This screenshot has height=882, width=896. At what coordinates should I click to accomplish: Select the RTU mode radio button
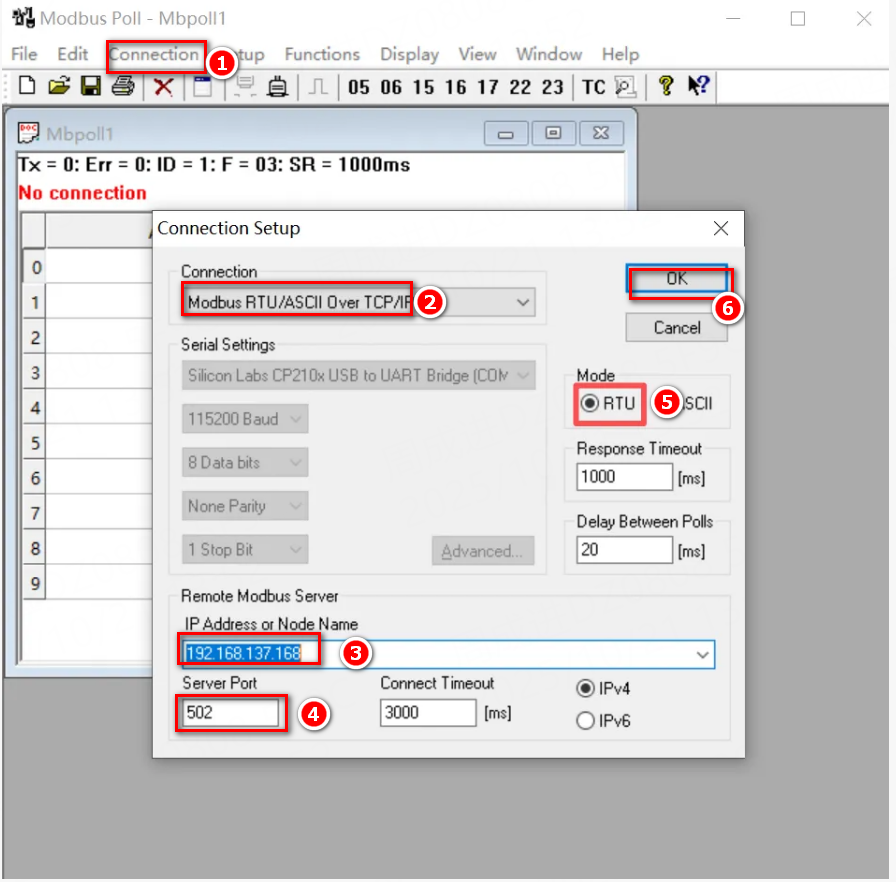point(590,404)
